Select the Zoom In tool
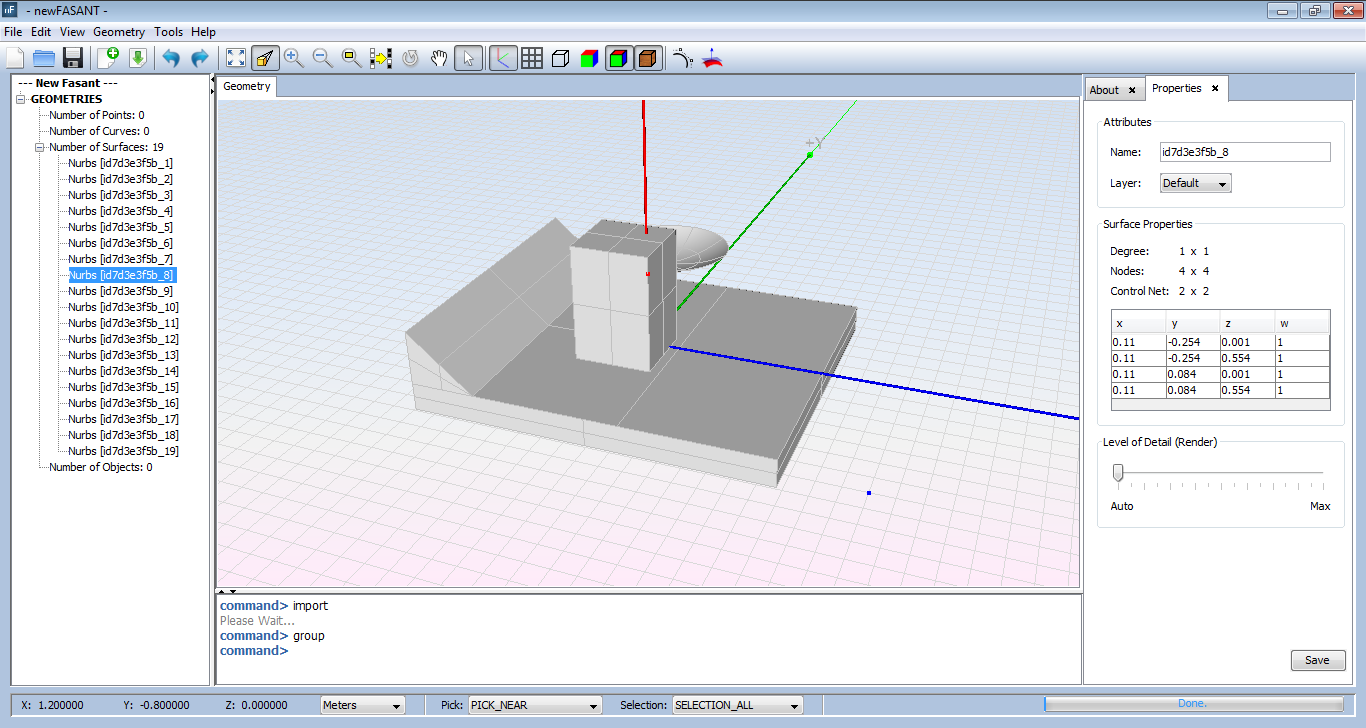Image resolution: width=1366 pixels, height=728 pixels. (293, 57)
